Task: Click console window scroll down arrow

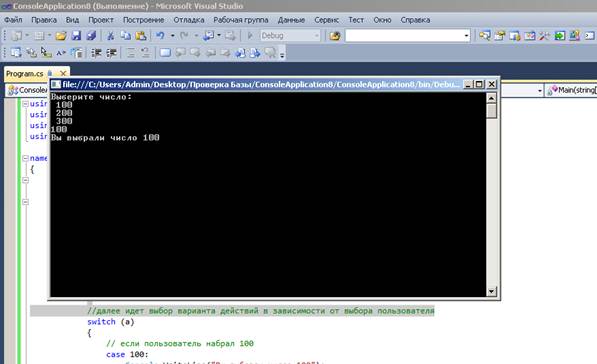Action: click(492, 291)
